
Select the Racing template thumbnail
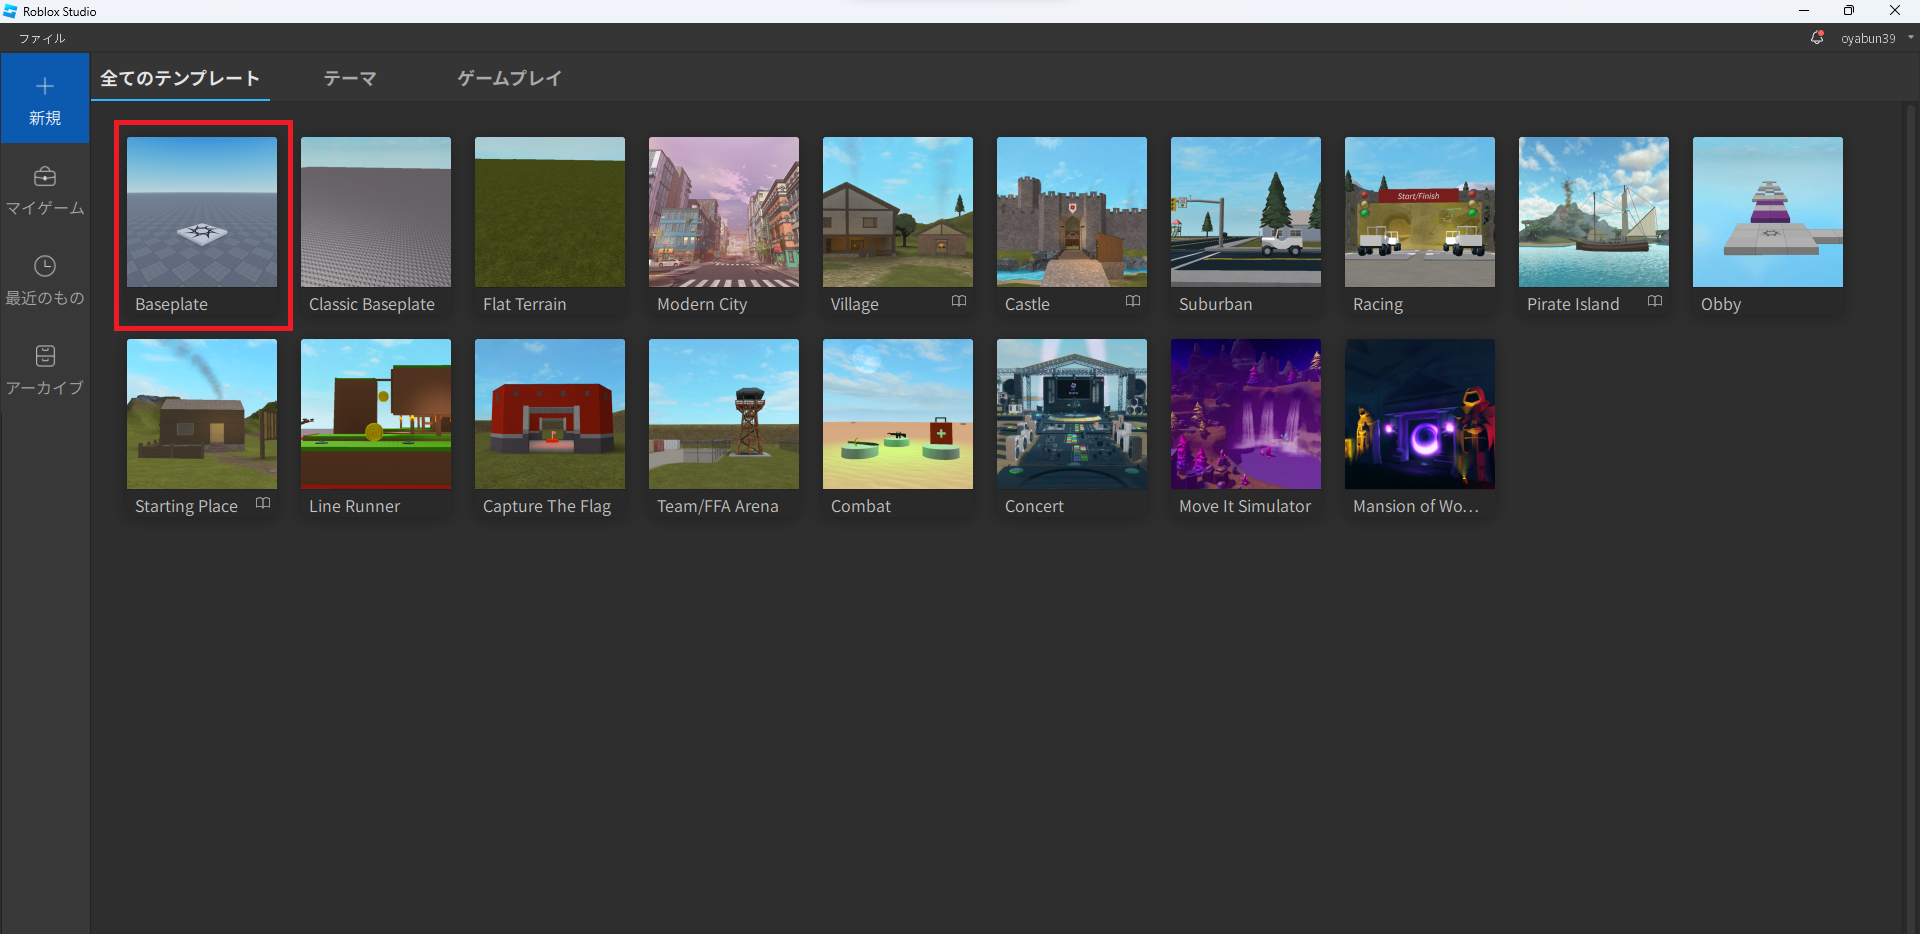1420,212
